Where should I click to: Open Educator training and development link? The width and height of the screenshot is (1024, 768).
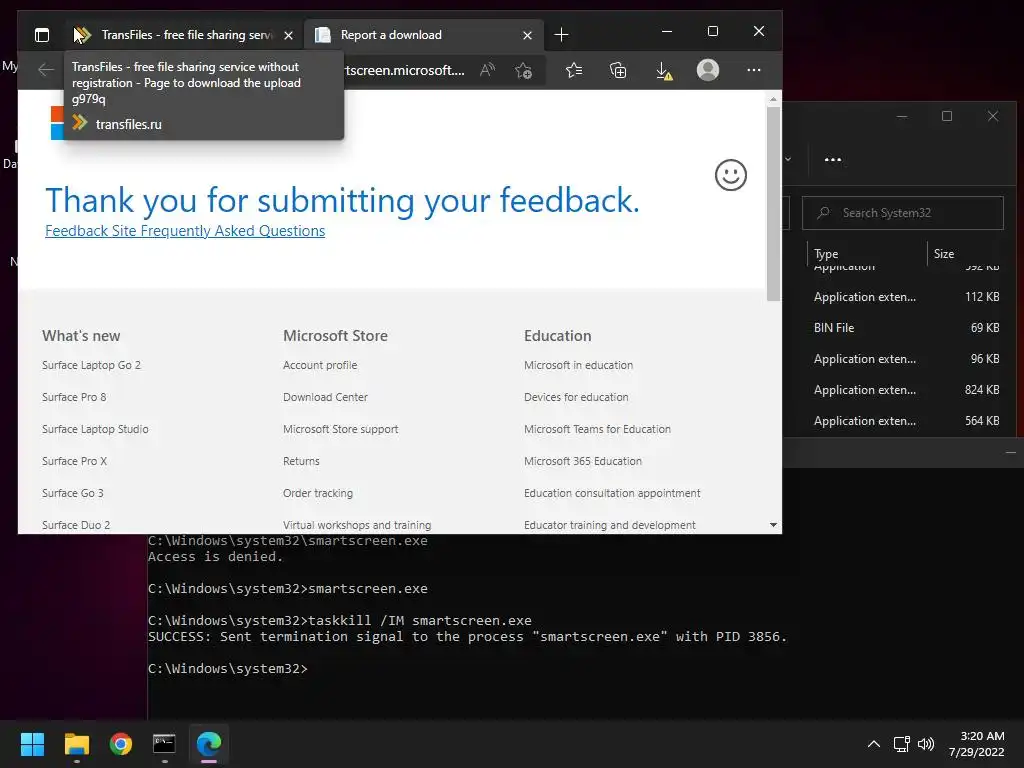pos(609,525)
